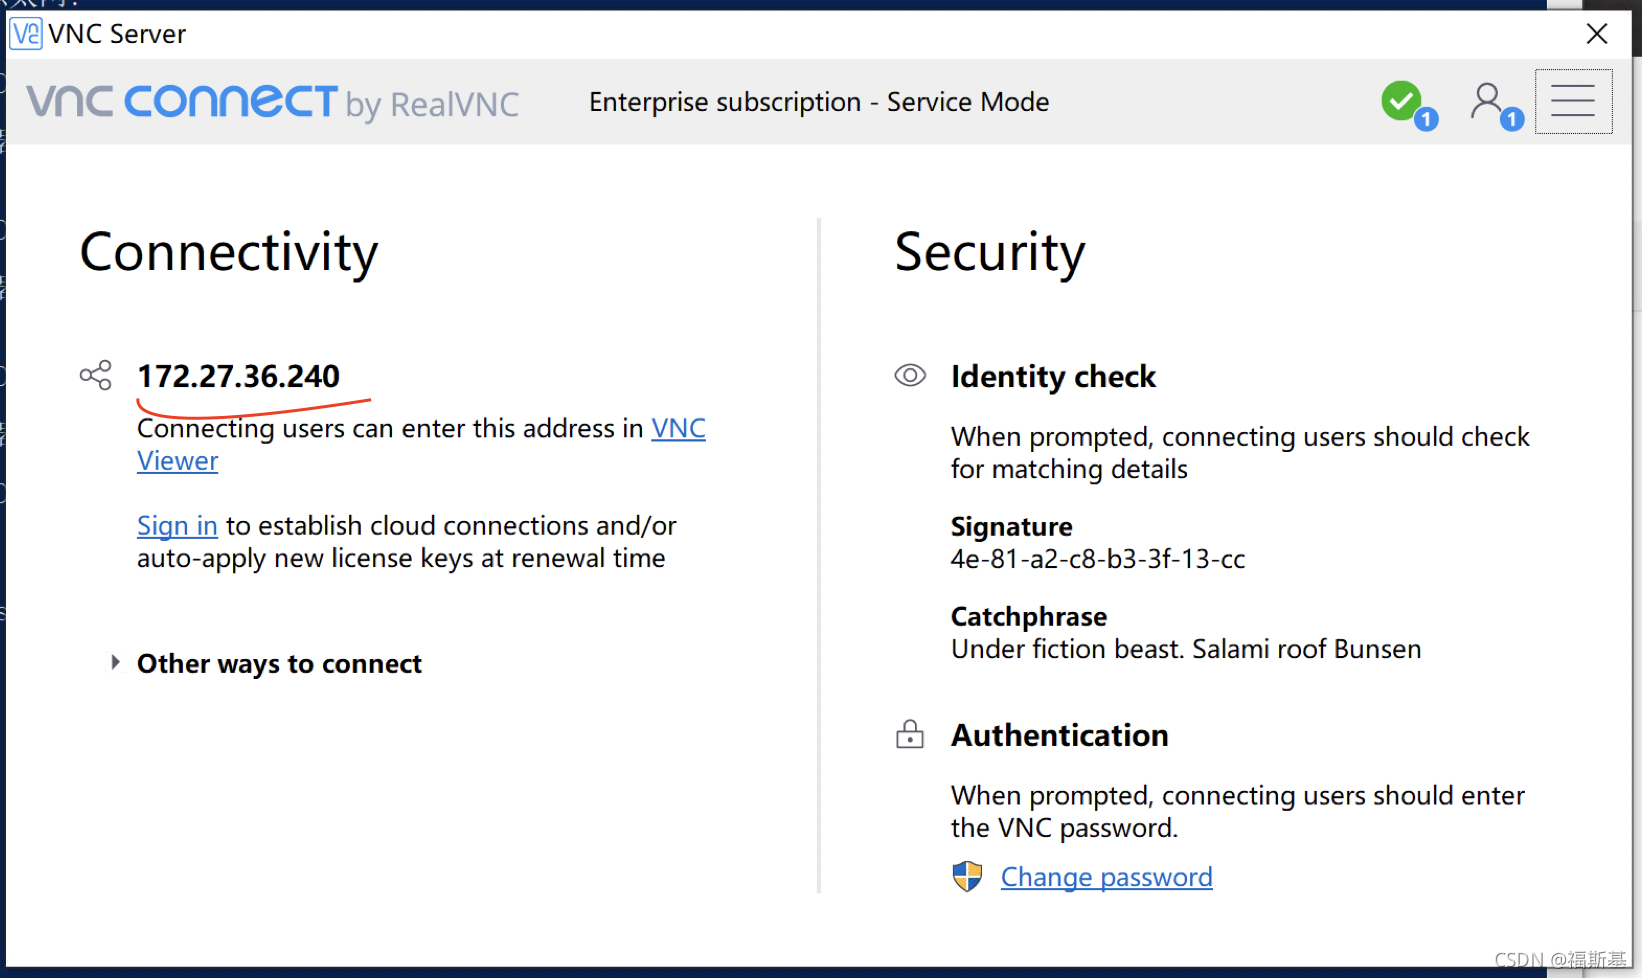The width and height of the screenshot is (1642, 978).
Task: Open the hamburger menu button
Action: click(1573, 101)
